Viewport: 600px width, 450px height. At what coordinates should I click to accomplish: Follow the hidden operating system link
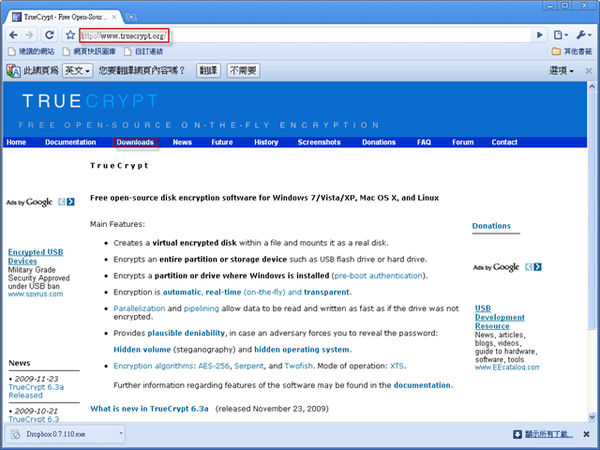point(302,349)
